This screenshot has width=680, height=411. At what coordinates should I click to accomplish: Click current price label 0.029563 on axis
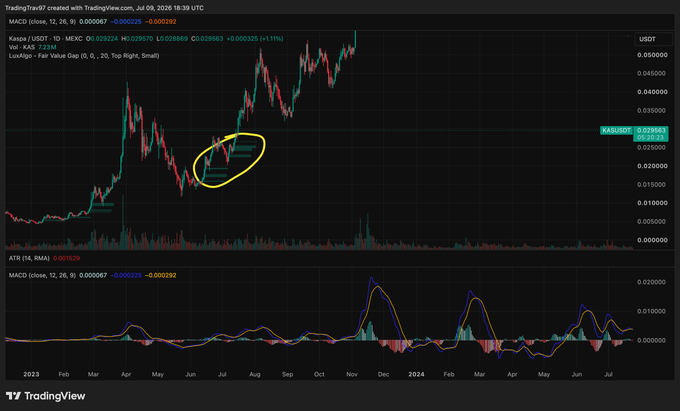point(651,130)
